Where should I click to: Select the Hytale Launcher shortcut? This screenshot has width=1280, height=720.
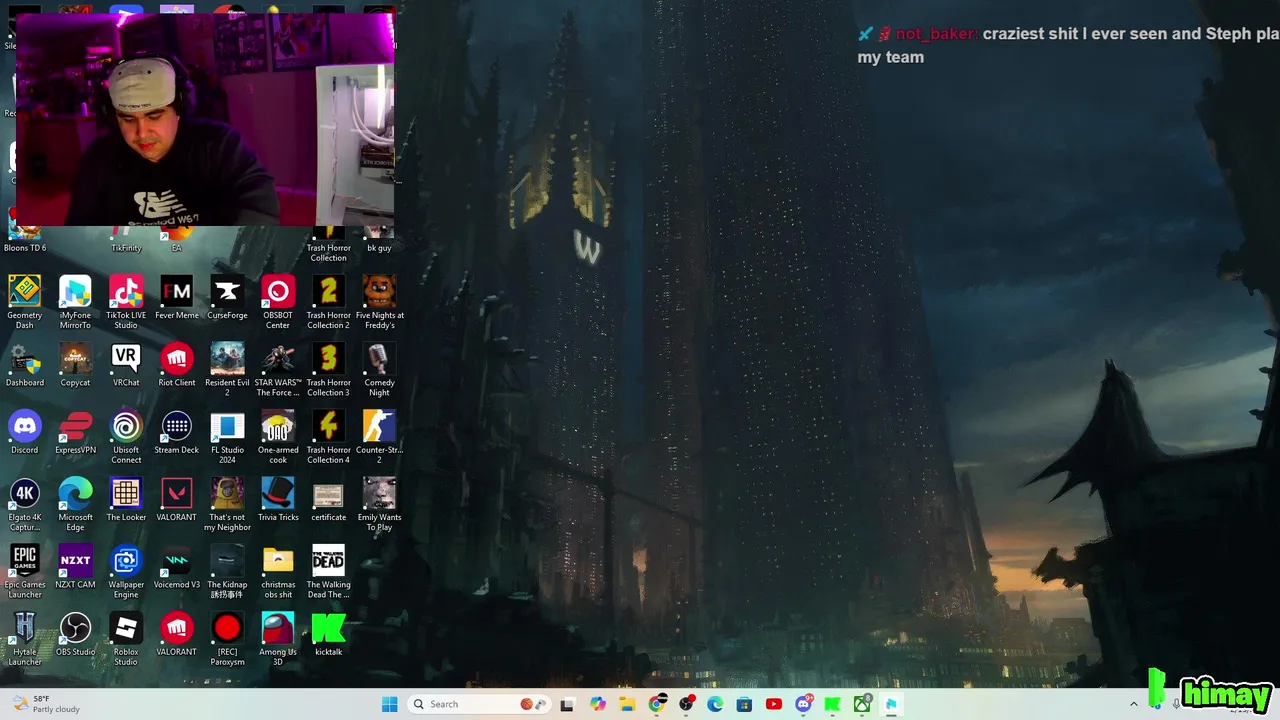(x=25, y=637)
